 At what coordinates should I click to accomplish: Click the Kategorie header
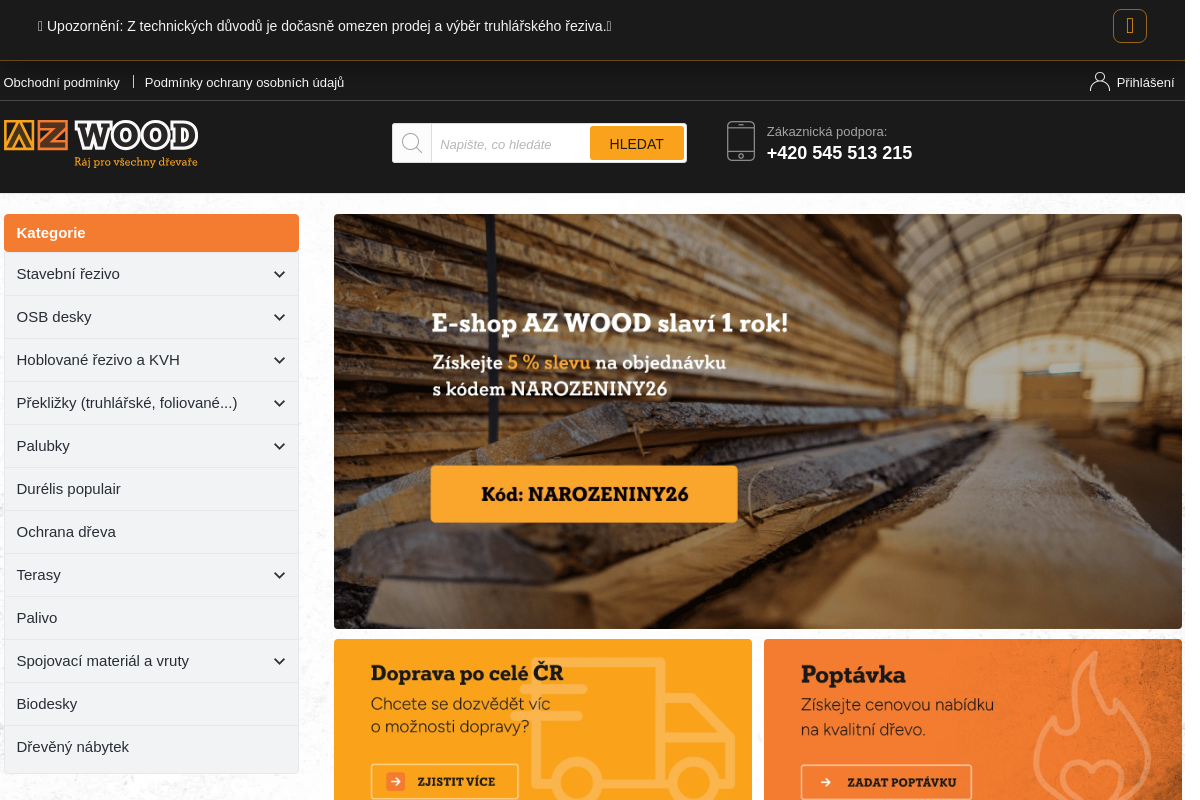[x=151, y=233]
